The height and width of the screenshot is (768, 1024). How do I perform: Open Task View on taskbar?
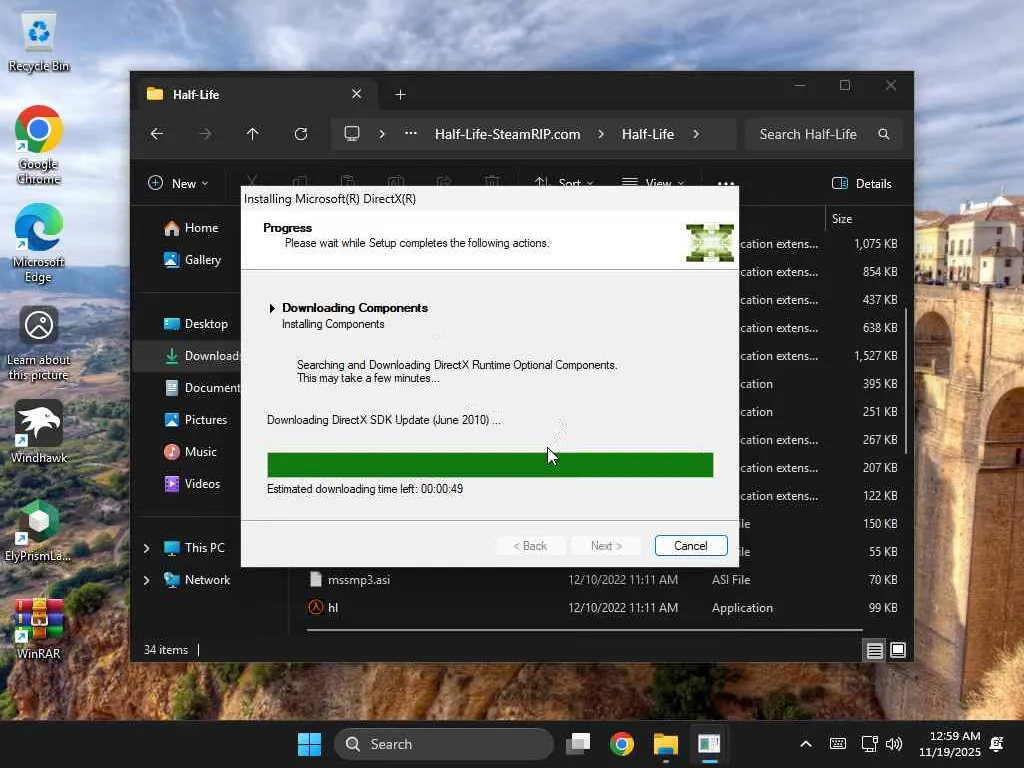(x=578, y=744)
